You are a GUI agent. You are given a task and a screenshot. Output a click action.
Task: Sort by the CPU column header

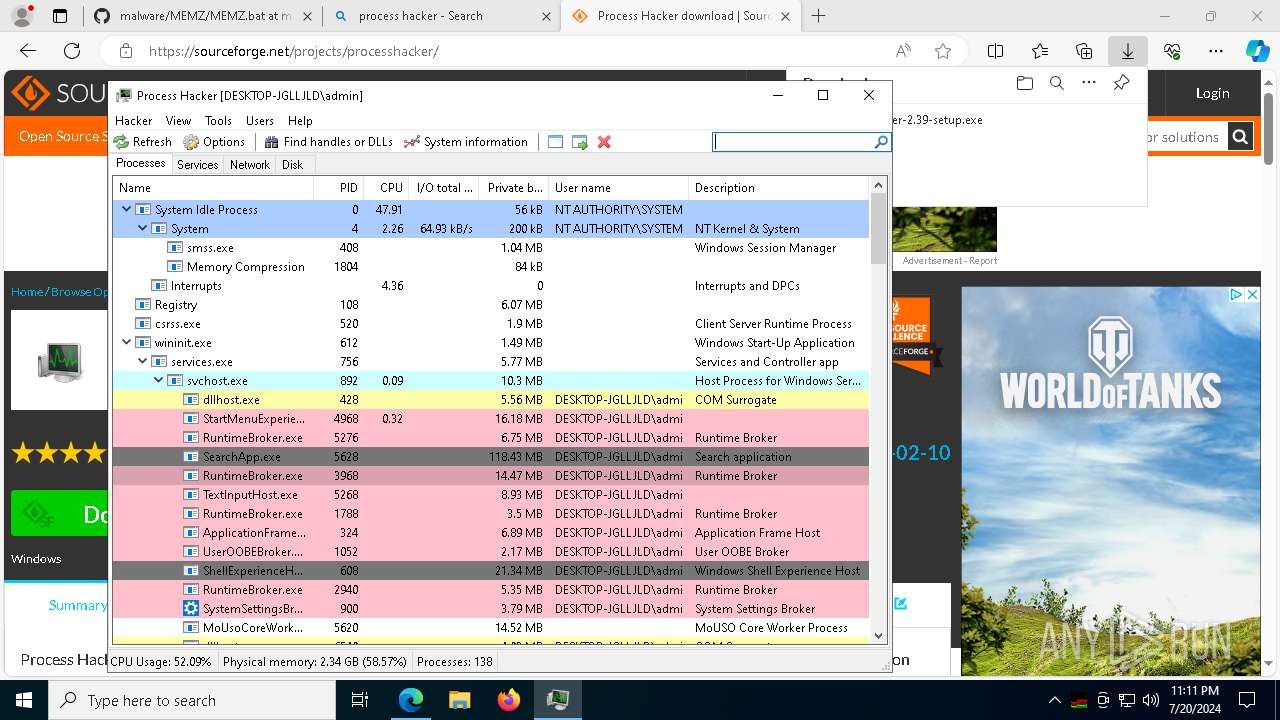point(385,188)
